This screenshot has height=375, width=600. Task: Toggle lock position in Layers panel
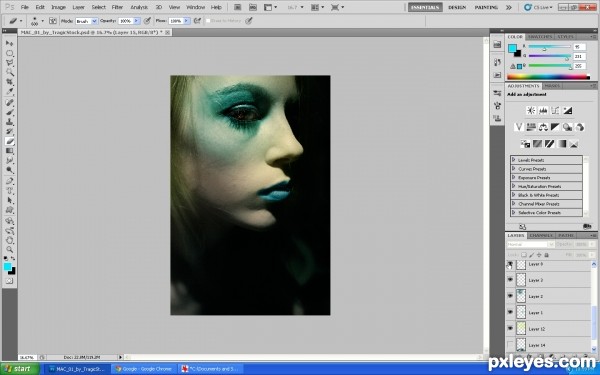[x=539, y=255]
